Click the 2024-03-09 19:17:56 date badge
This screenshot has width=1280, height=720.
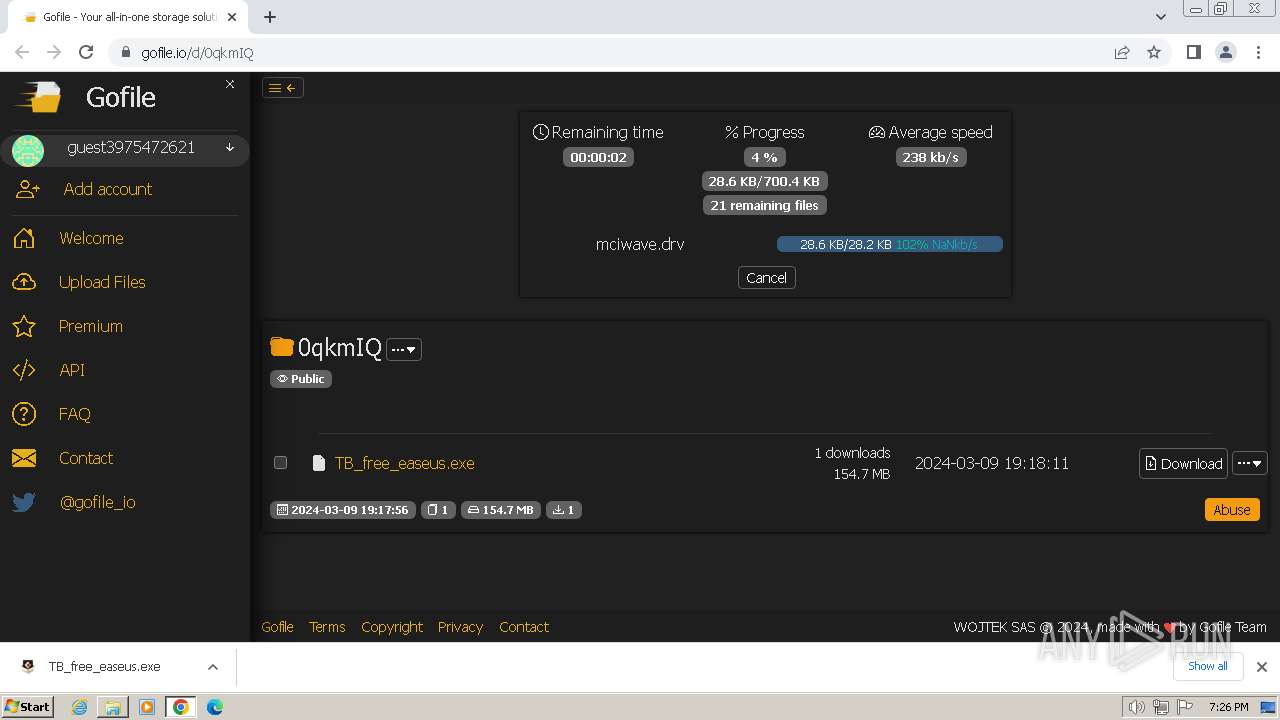[342, 510]
